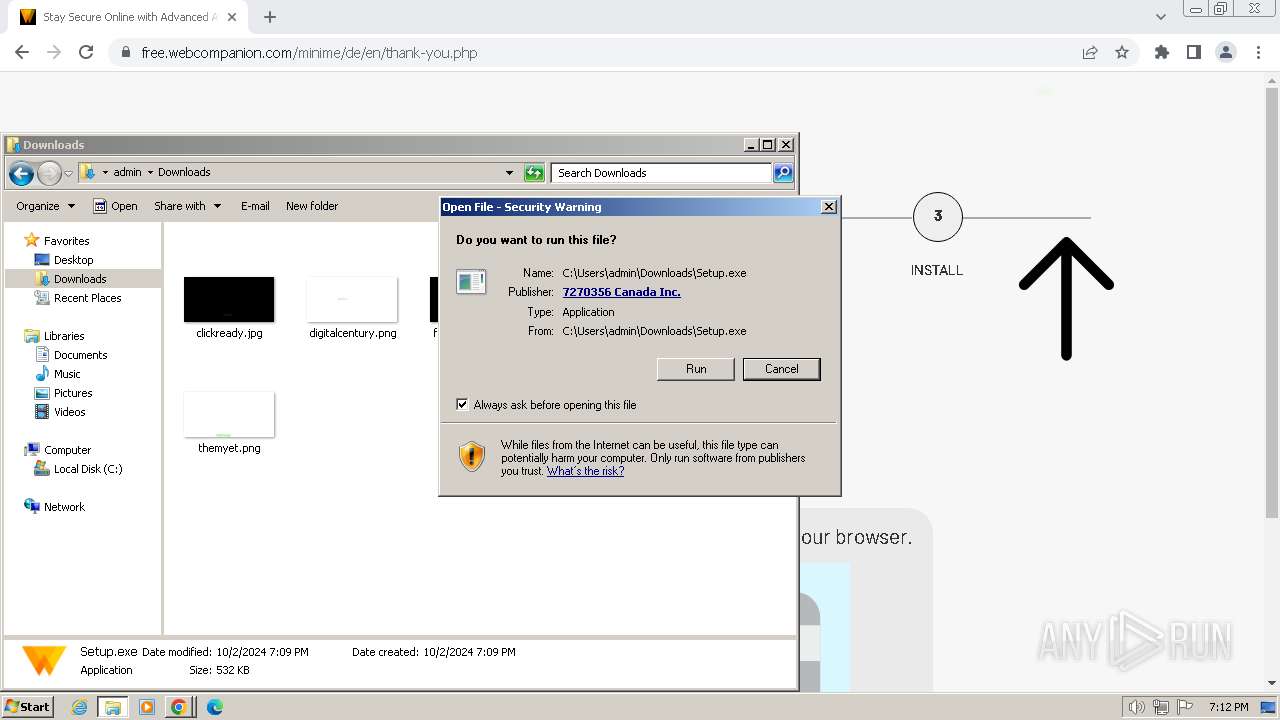The height and width of the screenshot is (720, 1280).
Task: Reload the webcompanion page in Chrome
Action: click(x=86, y=53)
